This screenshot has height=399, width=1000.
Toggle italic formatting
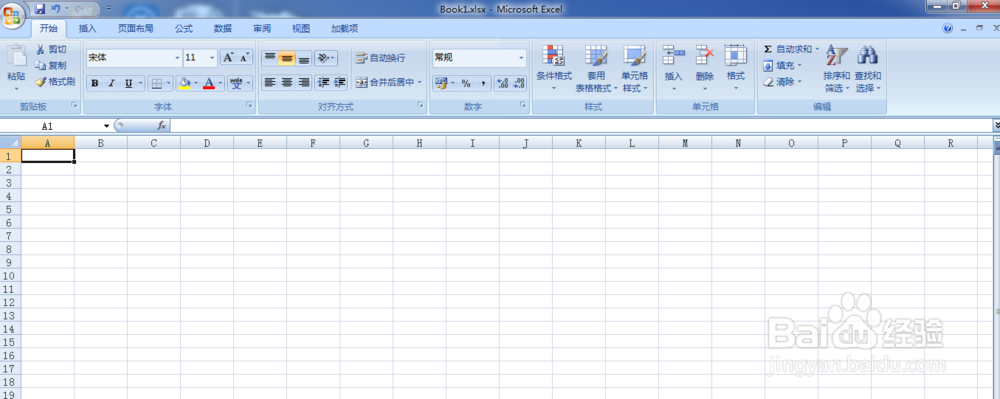tap(111, 83)
